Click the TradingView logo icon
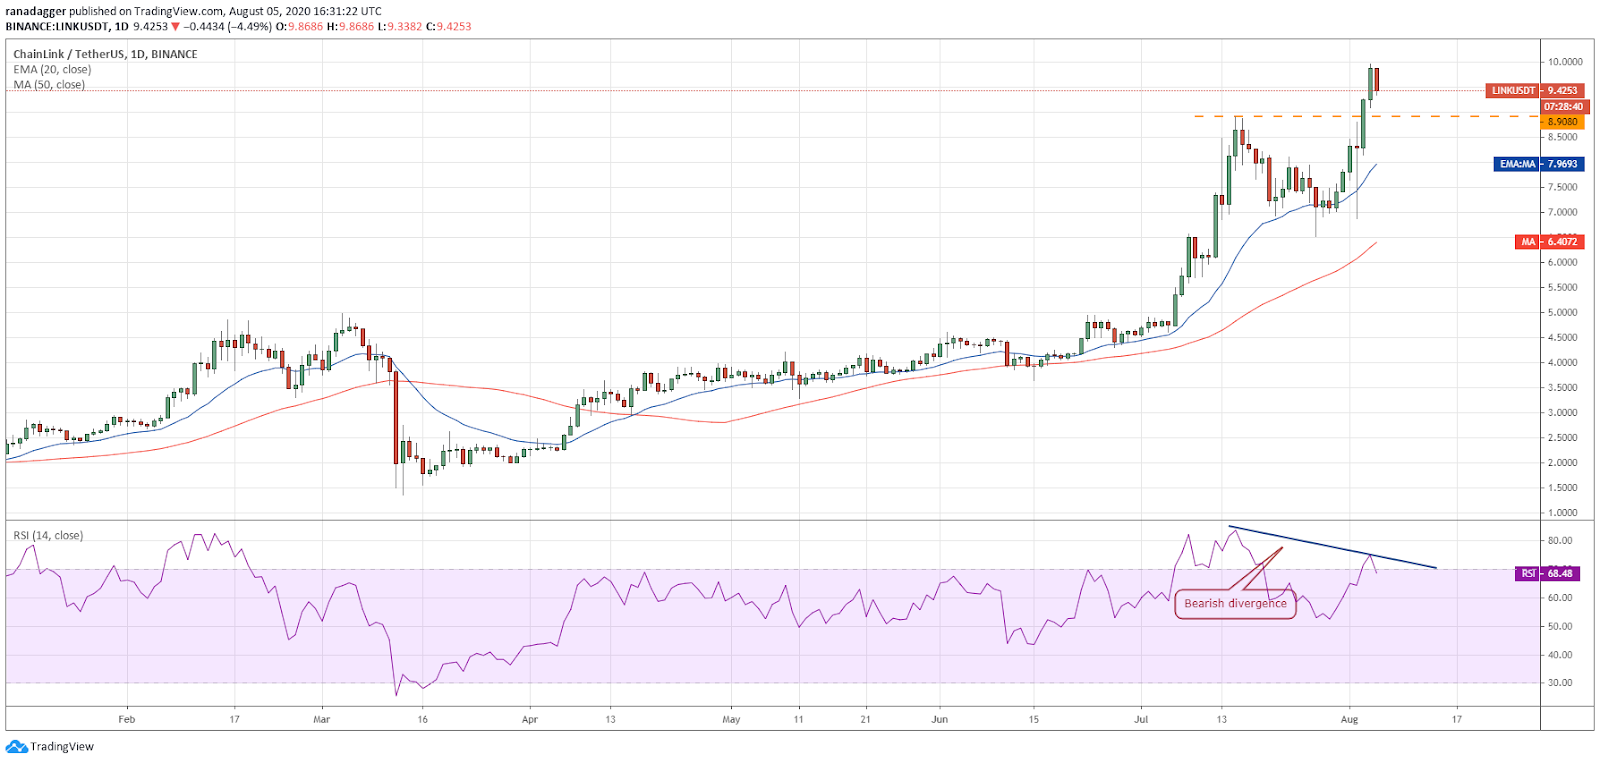The image size is (1600, 763). click(16, 746)
